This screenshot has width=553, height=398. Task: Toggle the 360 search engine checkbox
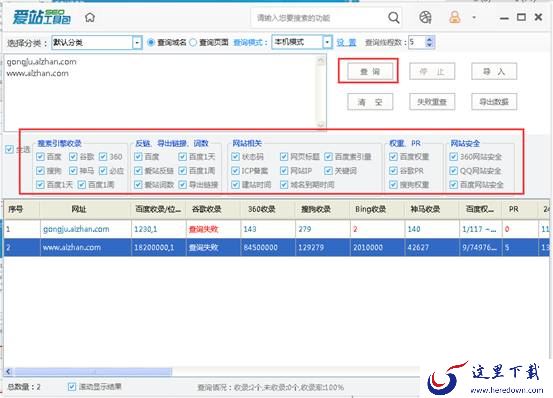coord(103,157)
